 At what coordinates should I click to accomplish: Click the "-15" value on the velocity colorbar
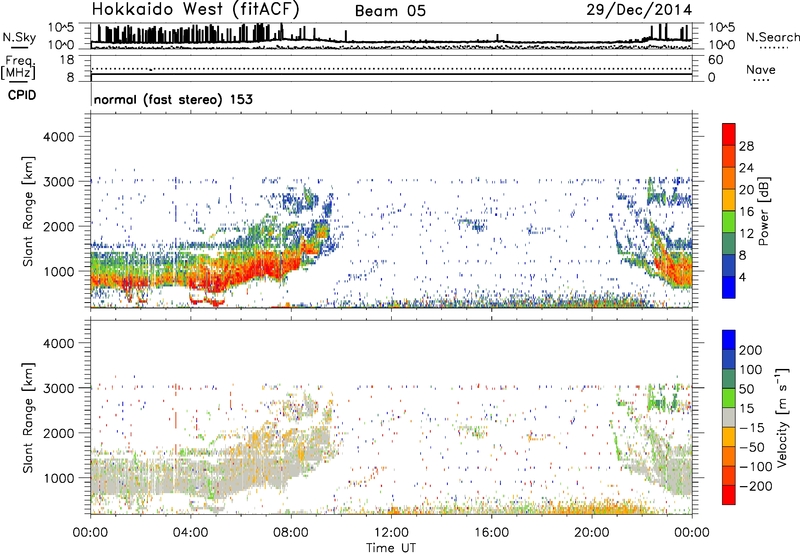click(x=752, y=428)
